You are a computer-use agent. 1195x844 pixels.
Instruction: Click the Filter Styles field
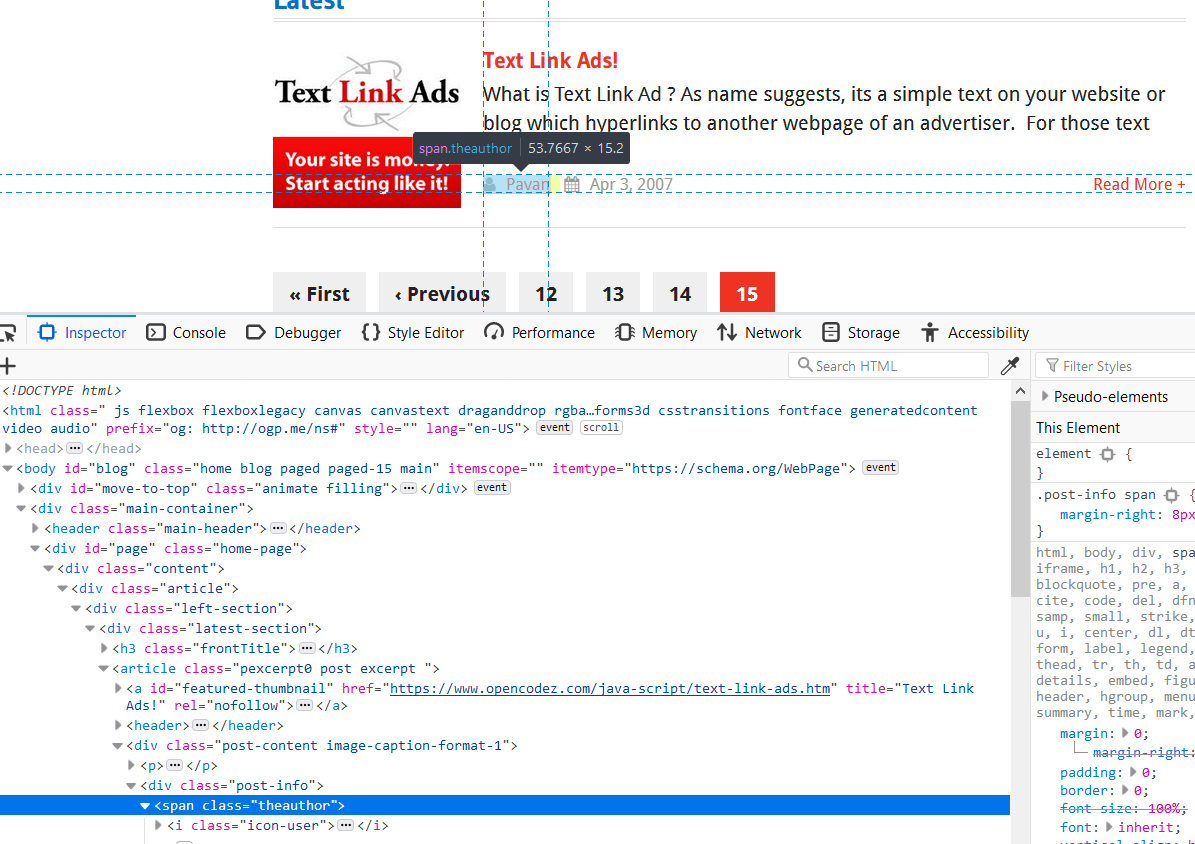[1116, 366]
